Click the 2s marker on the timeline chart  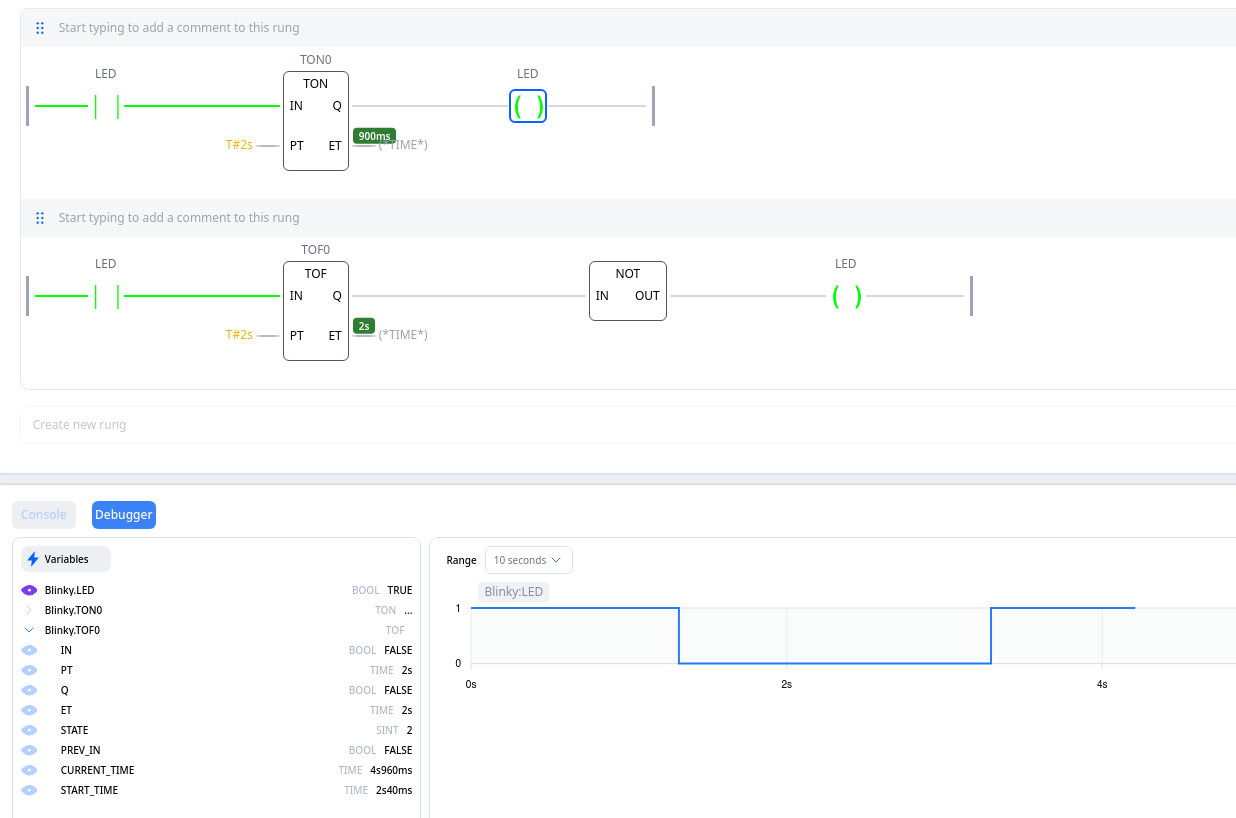786,684
